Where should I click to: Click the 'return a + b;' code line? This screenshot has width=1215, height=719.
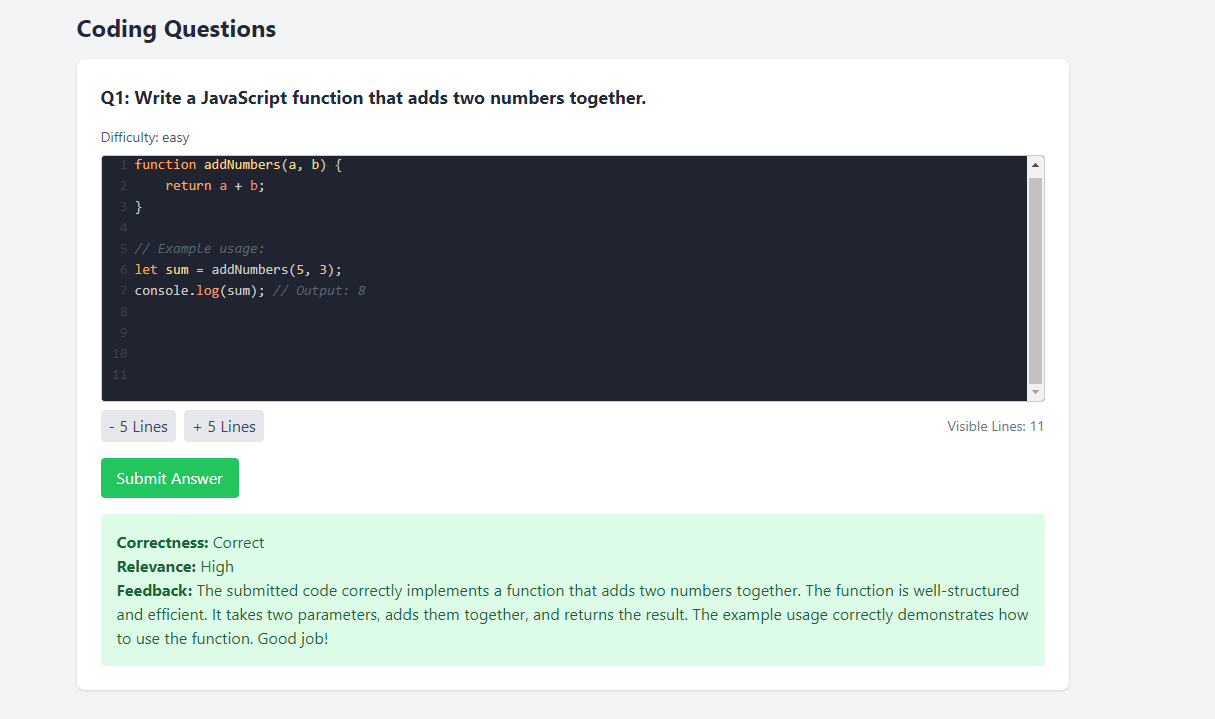pos(214,186)
